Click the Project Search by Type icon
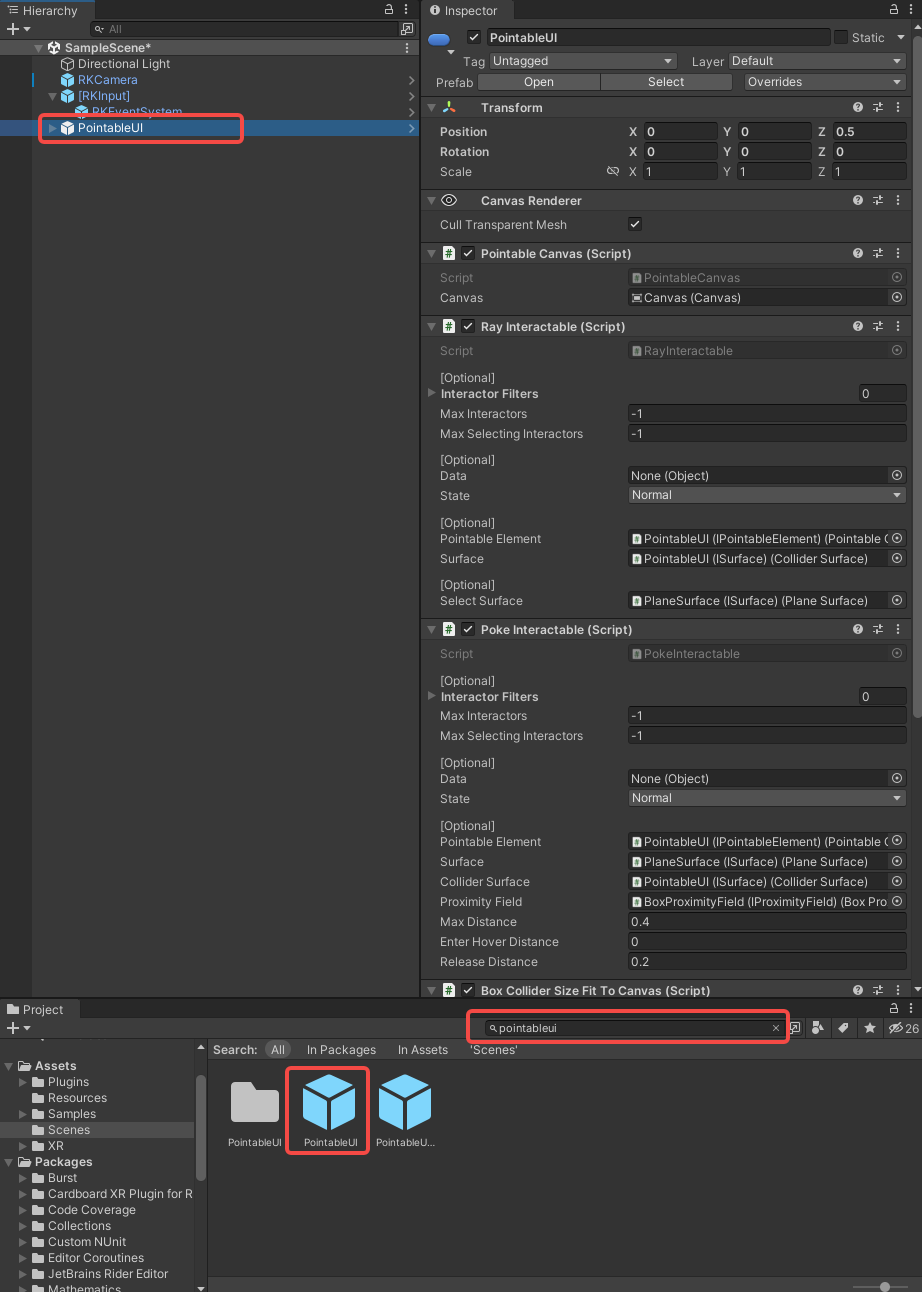The height and width of the screenshot is (1292, 922). (x=818, y=1028)
